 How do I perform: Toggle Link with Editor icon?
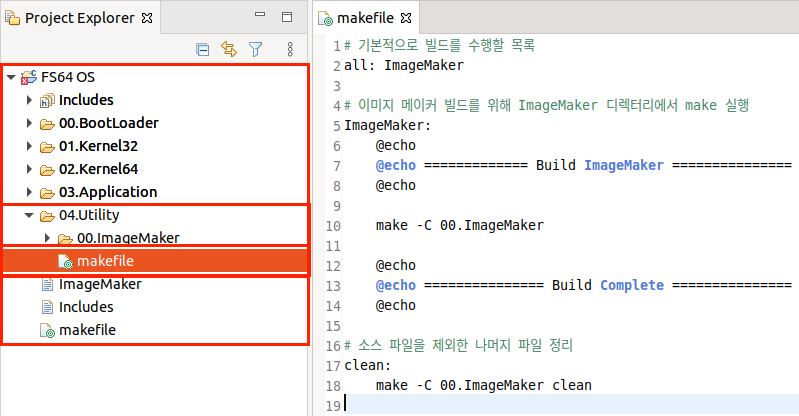229,49
